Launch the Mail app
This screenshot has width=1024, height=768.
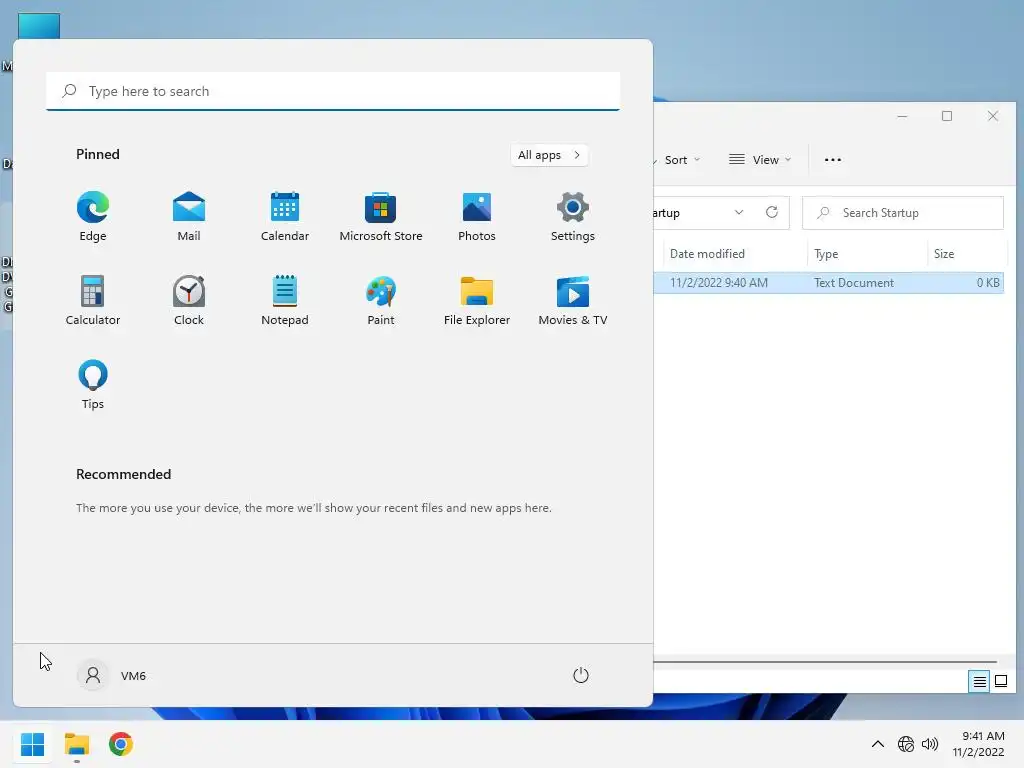[x=189, y=217]
